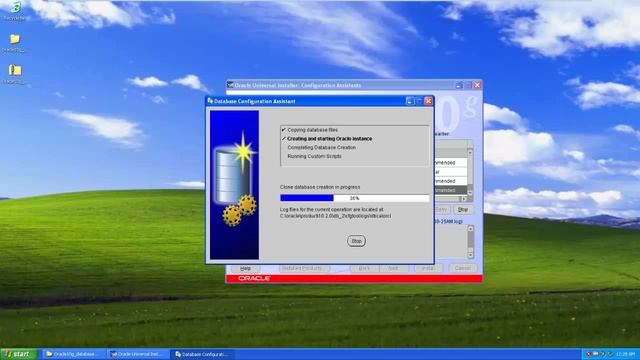Click the assistants list horizontal scroll right arrow

464,199
